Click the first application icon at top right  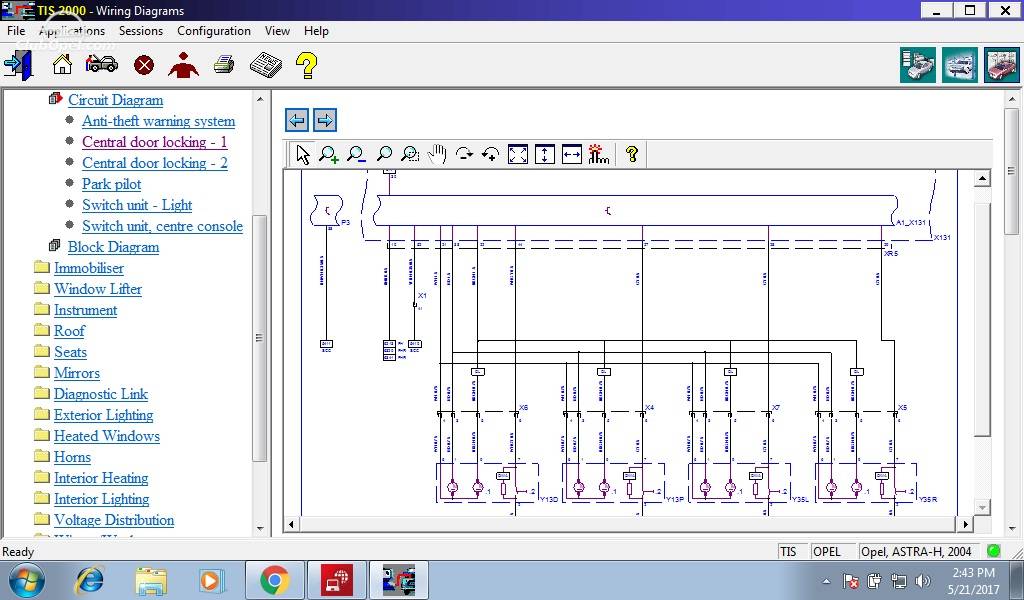click(x=918, y=65)
